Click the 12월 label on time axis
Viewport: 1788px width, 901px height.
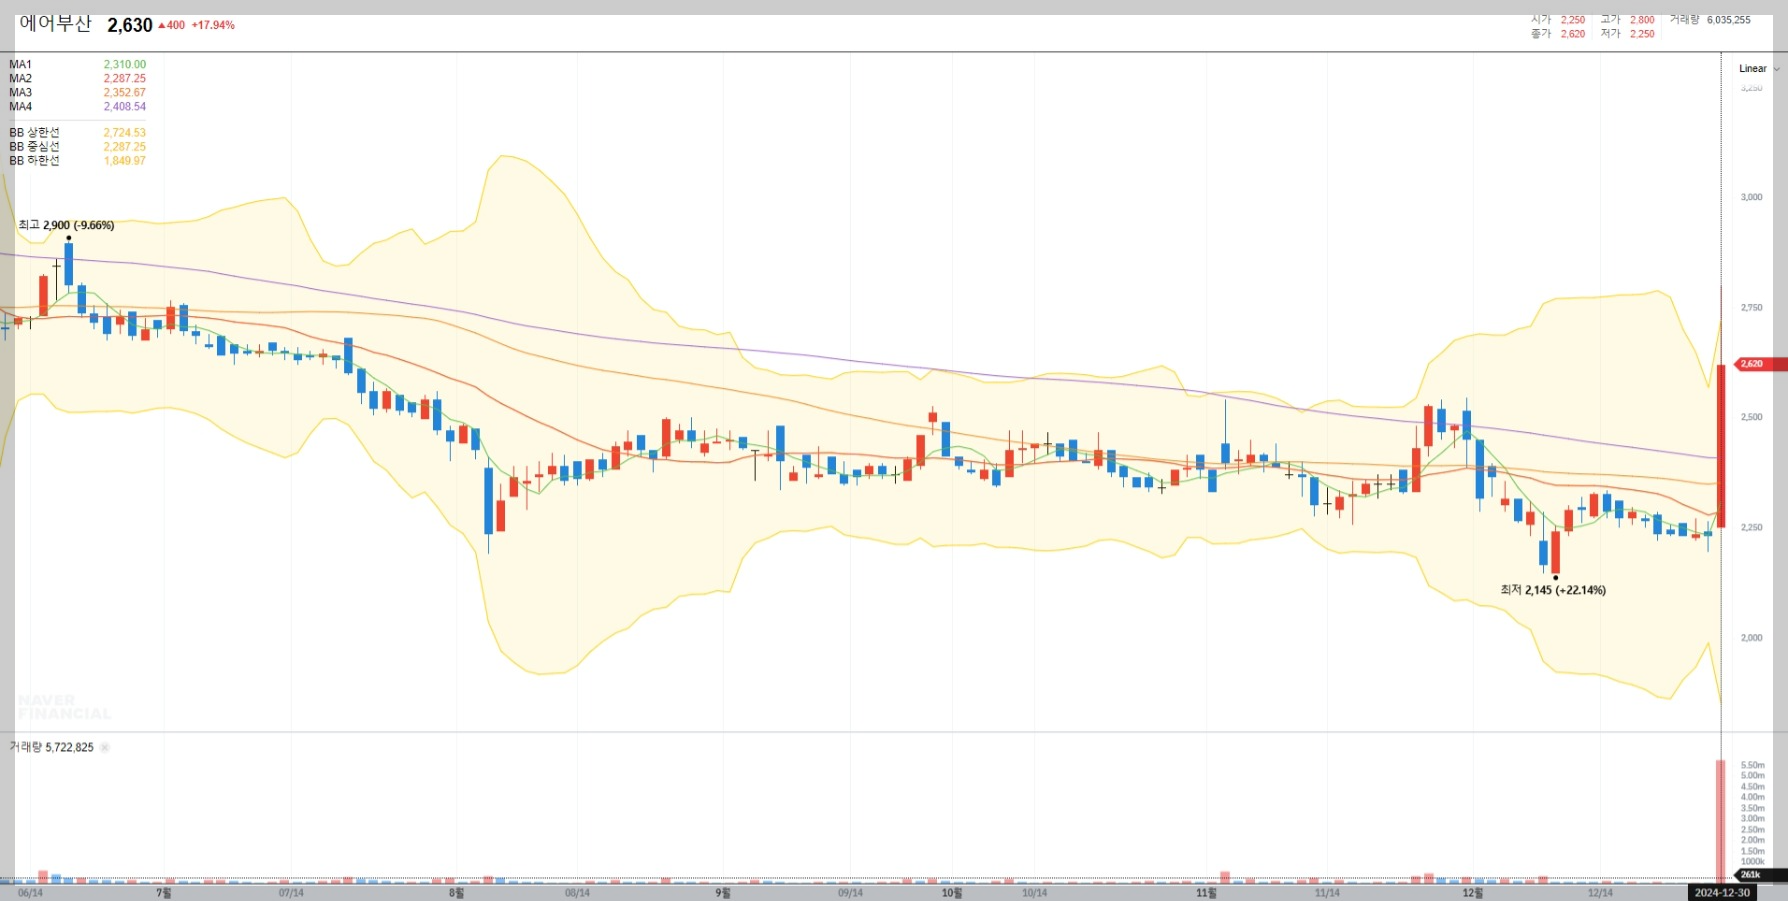click(x=1472, y=892)
